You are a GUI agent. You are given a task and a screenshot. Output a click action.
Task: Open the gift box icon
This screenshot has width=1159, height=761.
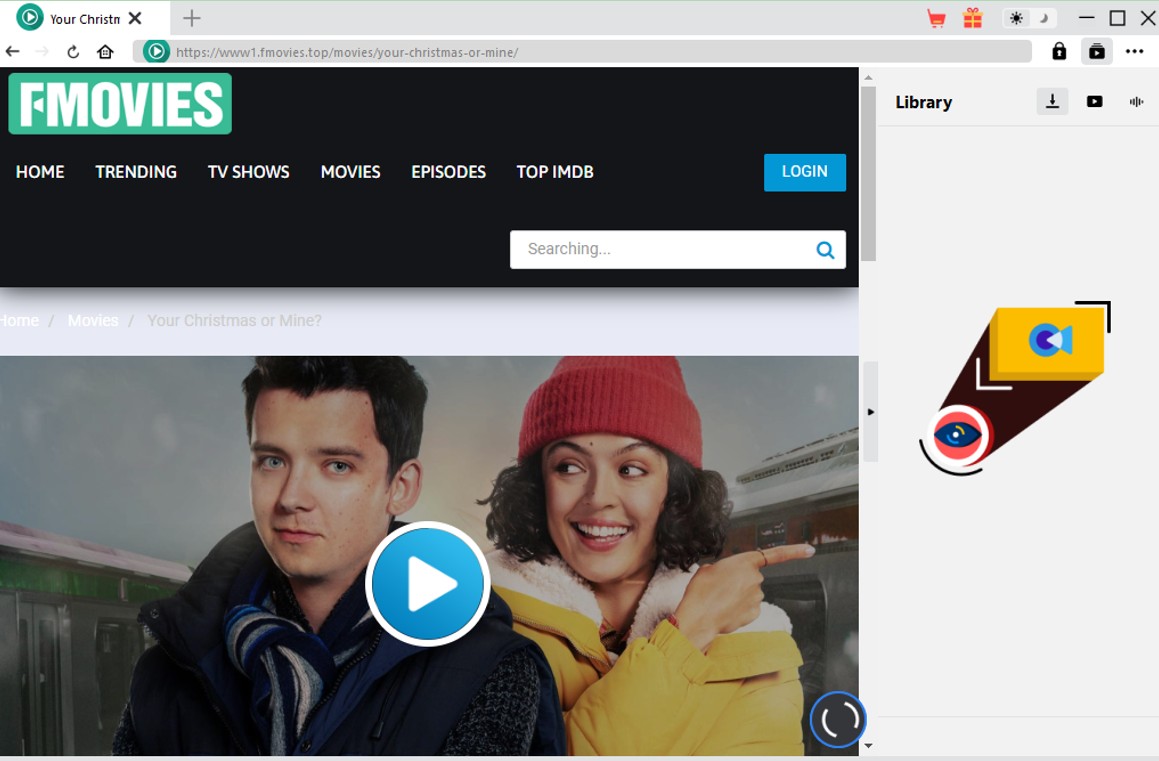click(972, 18)
